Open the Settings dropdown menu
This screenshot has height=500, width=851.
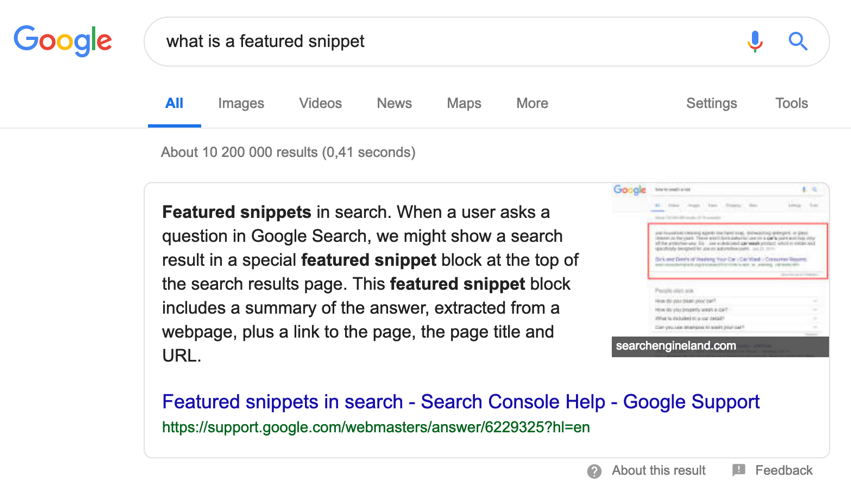tap(712, 103)
